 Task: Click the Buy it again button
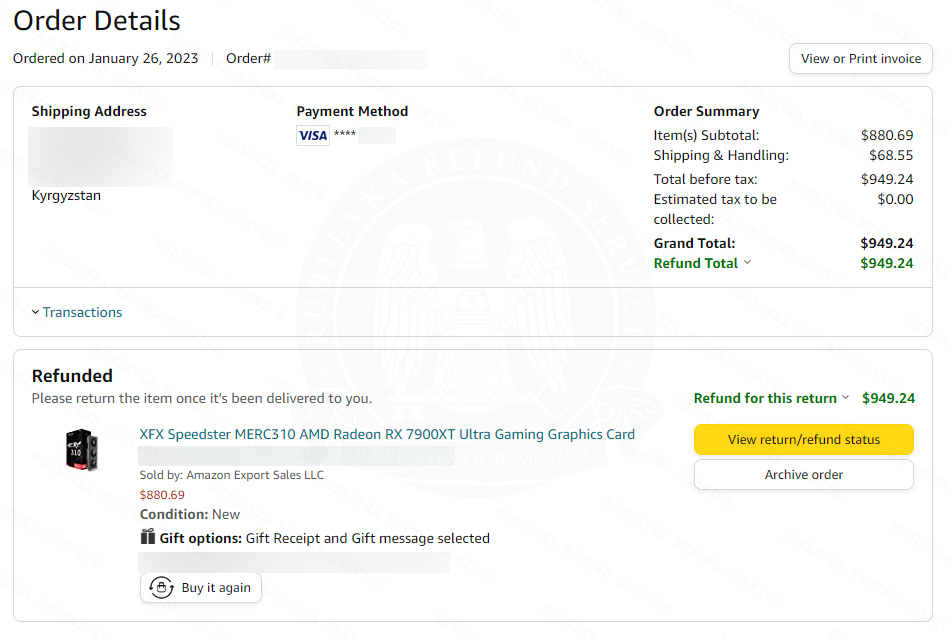click(201, 587)
